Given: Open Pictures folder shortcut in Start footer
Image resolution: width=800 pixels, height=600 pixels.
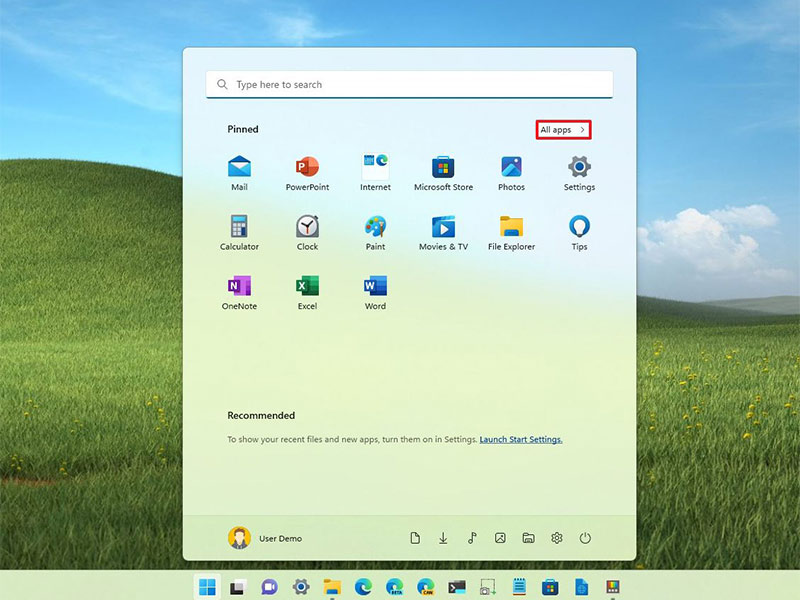Looking at the screenshot, I should 500,538.
